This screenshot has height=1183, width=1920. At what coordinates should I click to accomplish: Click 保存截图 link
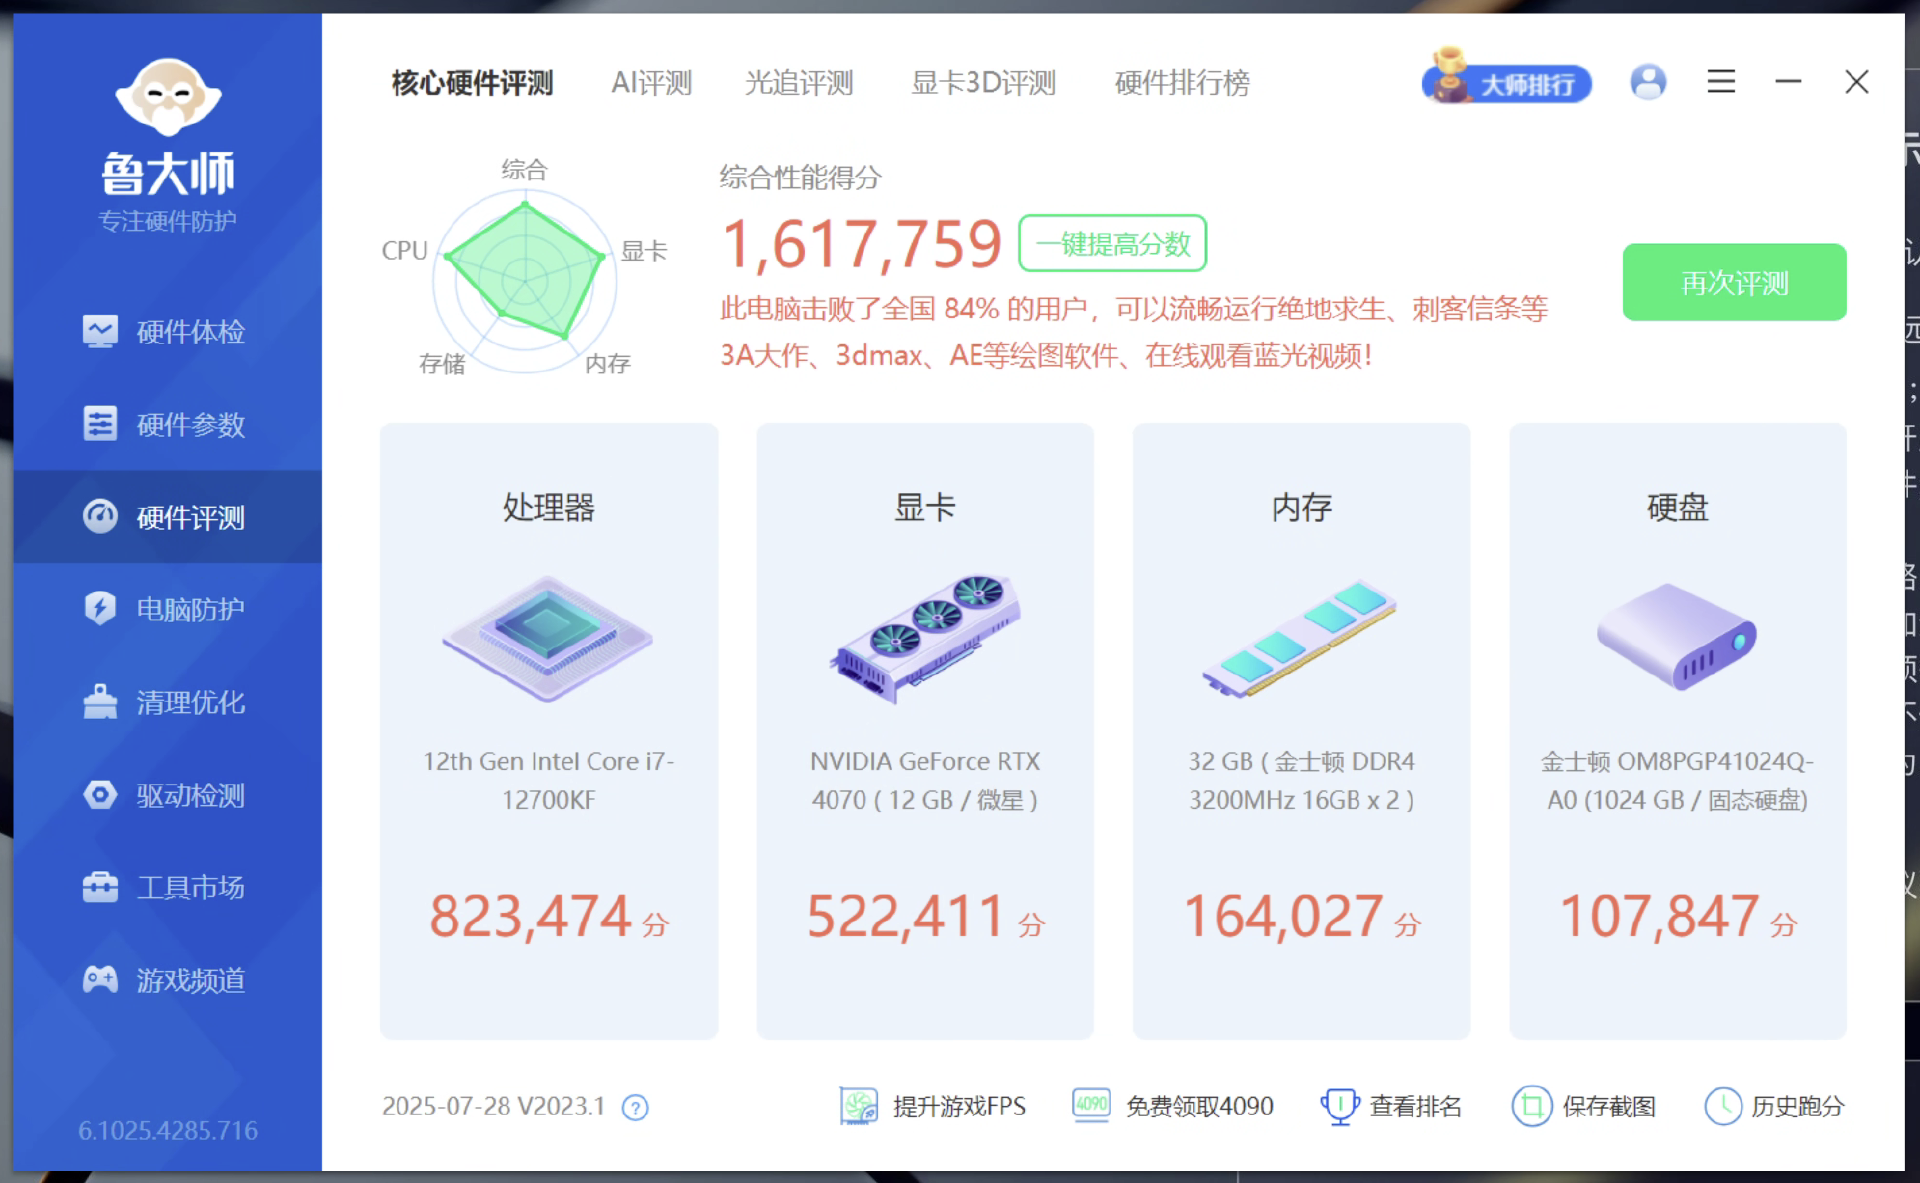1609,1107
